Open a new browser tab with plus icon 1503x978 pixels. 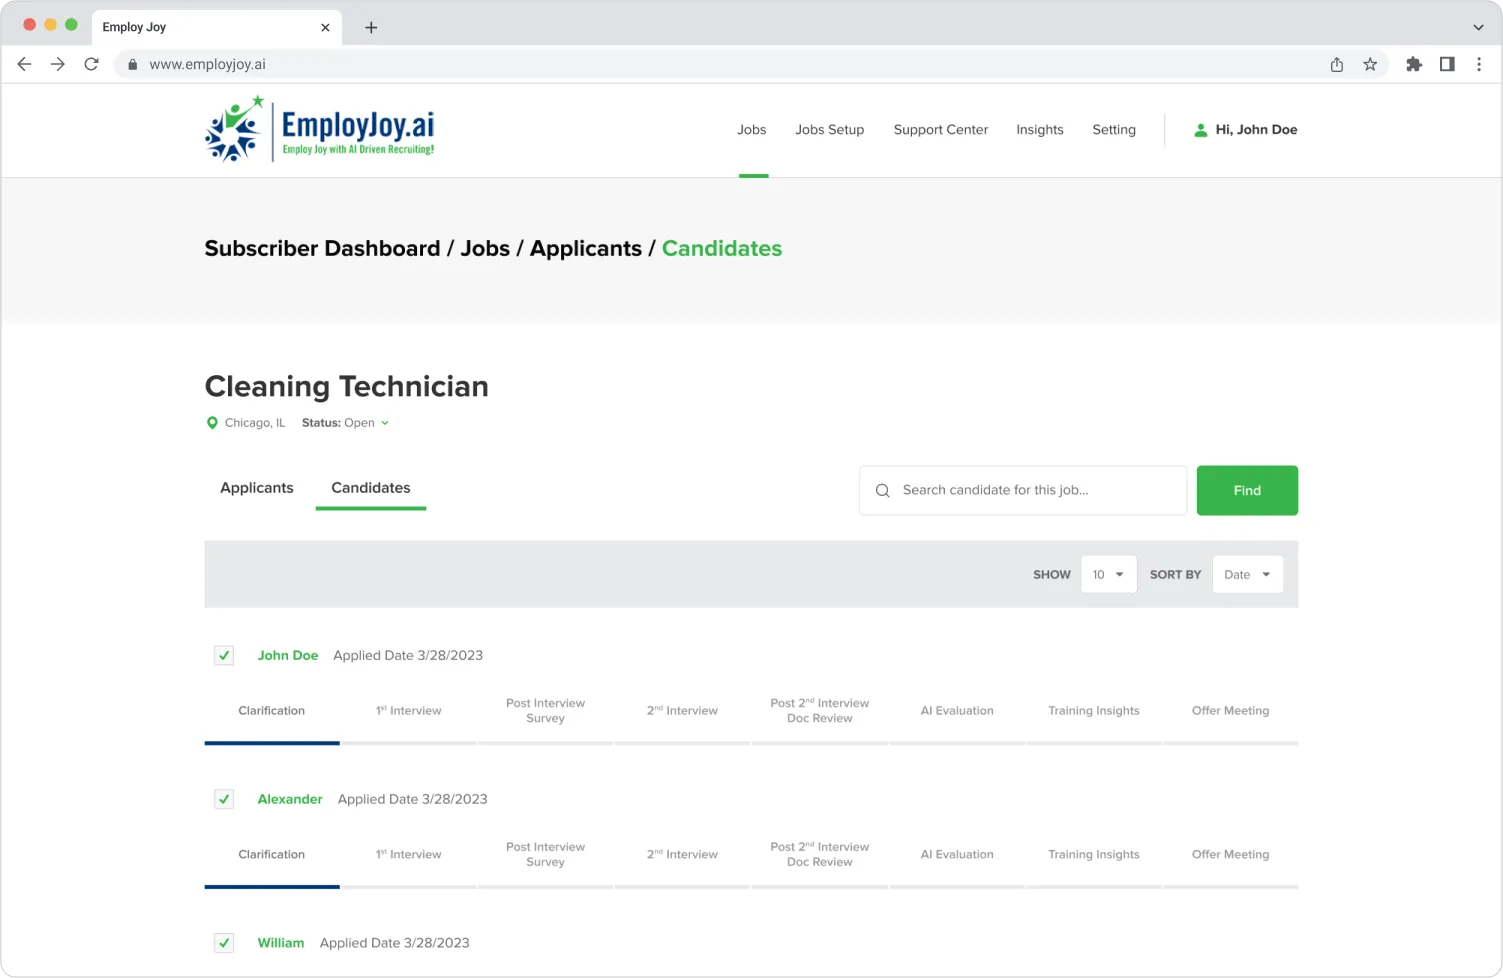371,27
